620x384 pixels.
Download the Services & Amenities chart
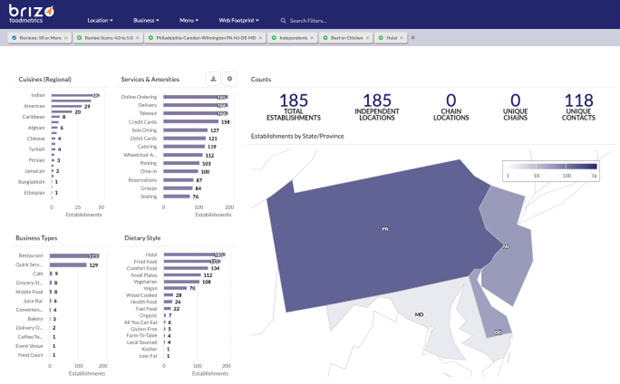214,79
